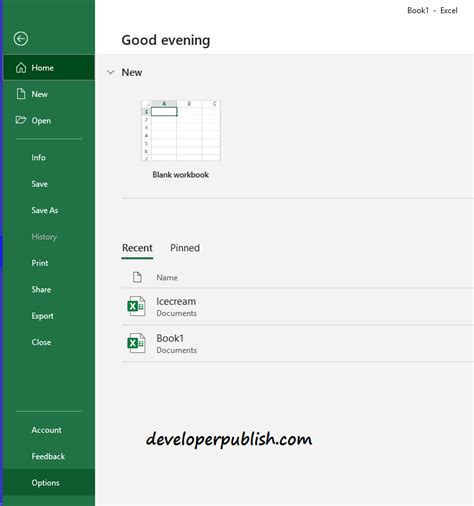The image size is (474, 506).
Task: Click the Home house icon in sidebar
Action: click(21, 68)
